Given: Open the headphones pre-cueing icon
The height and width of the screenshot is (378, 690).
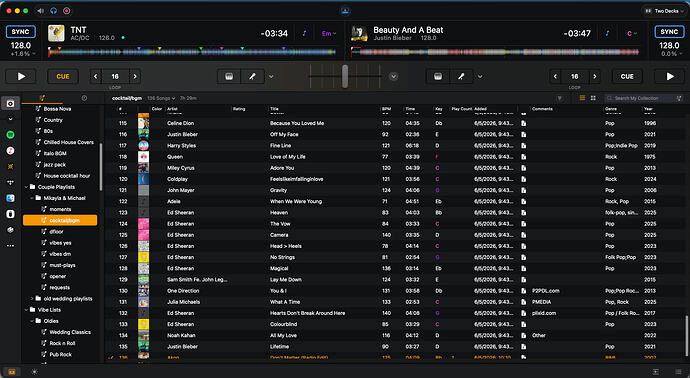Looking at the screenshot, I should coord(54,11).
